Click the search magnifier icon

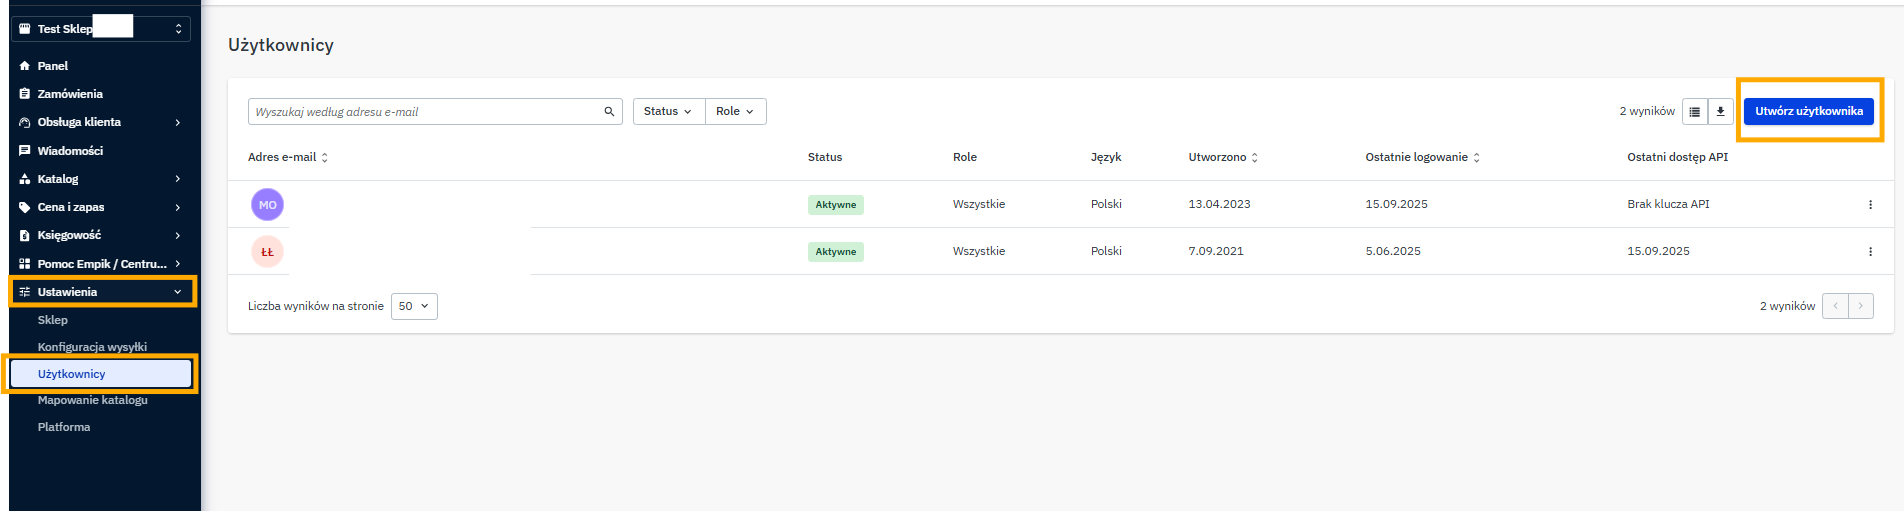coord(609,112)
